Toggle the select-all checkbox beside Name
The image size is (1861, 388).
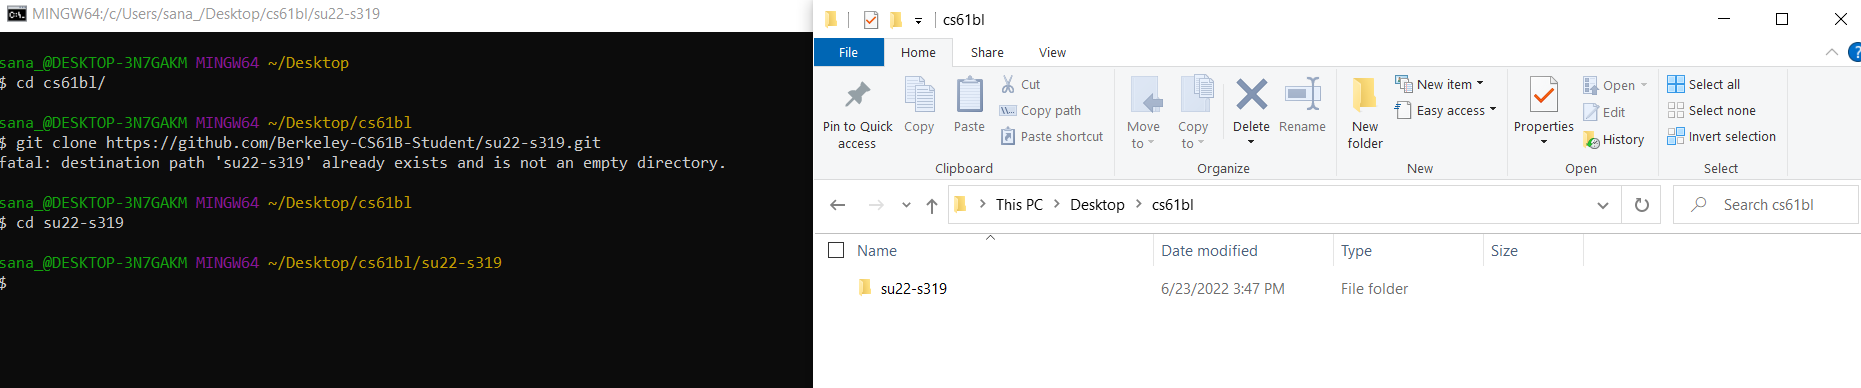coord(836,250)
